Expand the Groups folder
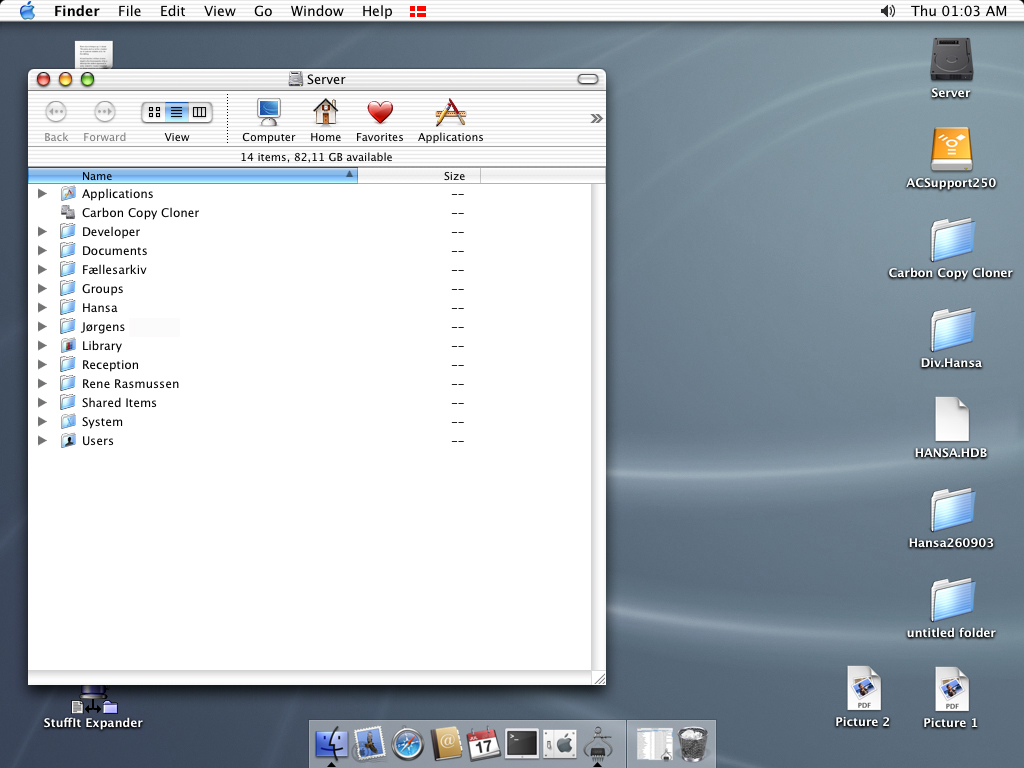Screen dimensions: 1024x768 point(42,288)
